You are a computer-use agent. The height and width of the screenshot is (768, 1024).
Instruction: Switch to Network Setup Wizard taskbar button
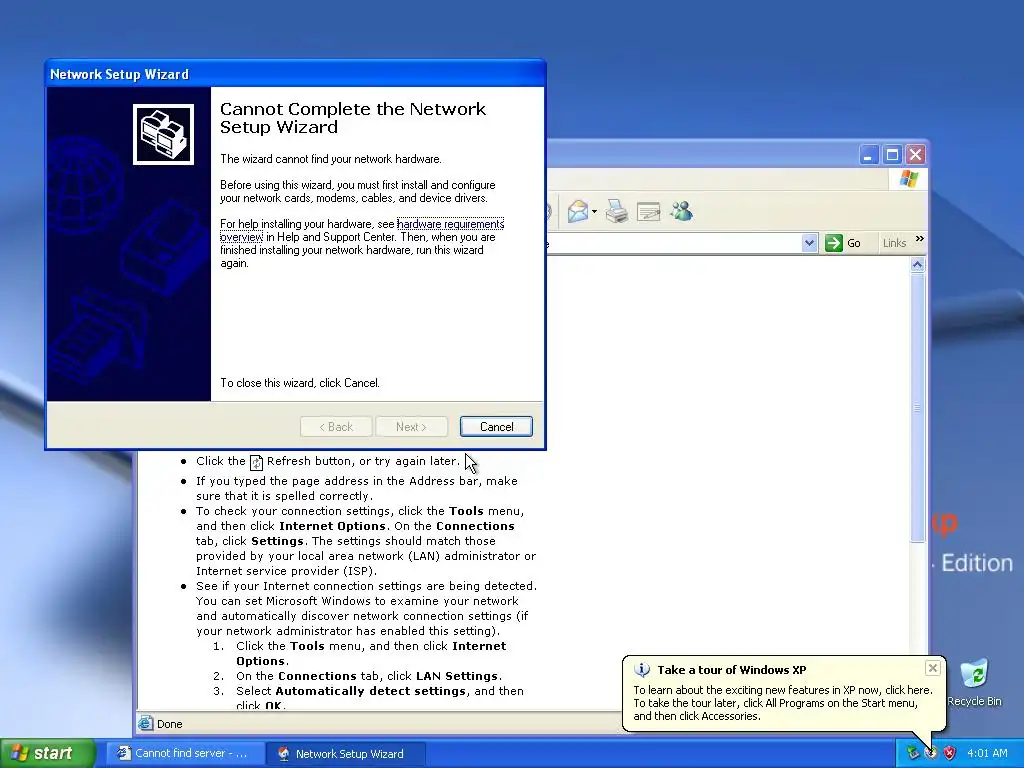pyautogui.click(x=346, y=753)
